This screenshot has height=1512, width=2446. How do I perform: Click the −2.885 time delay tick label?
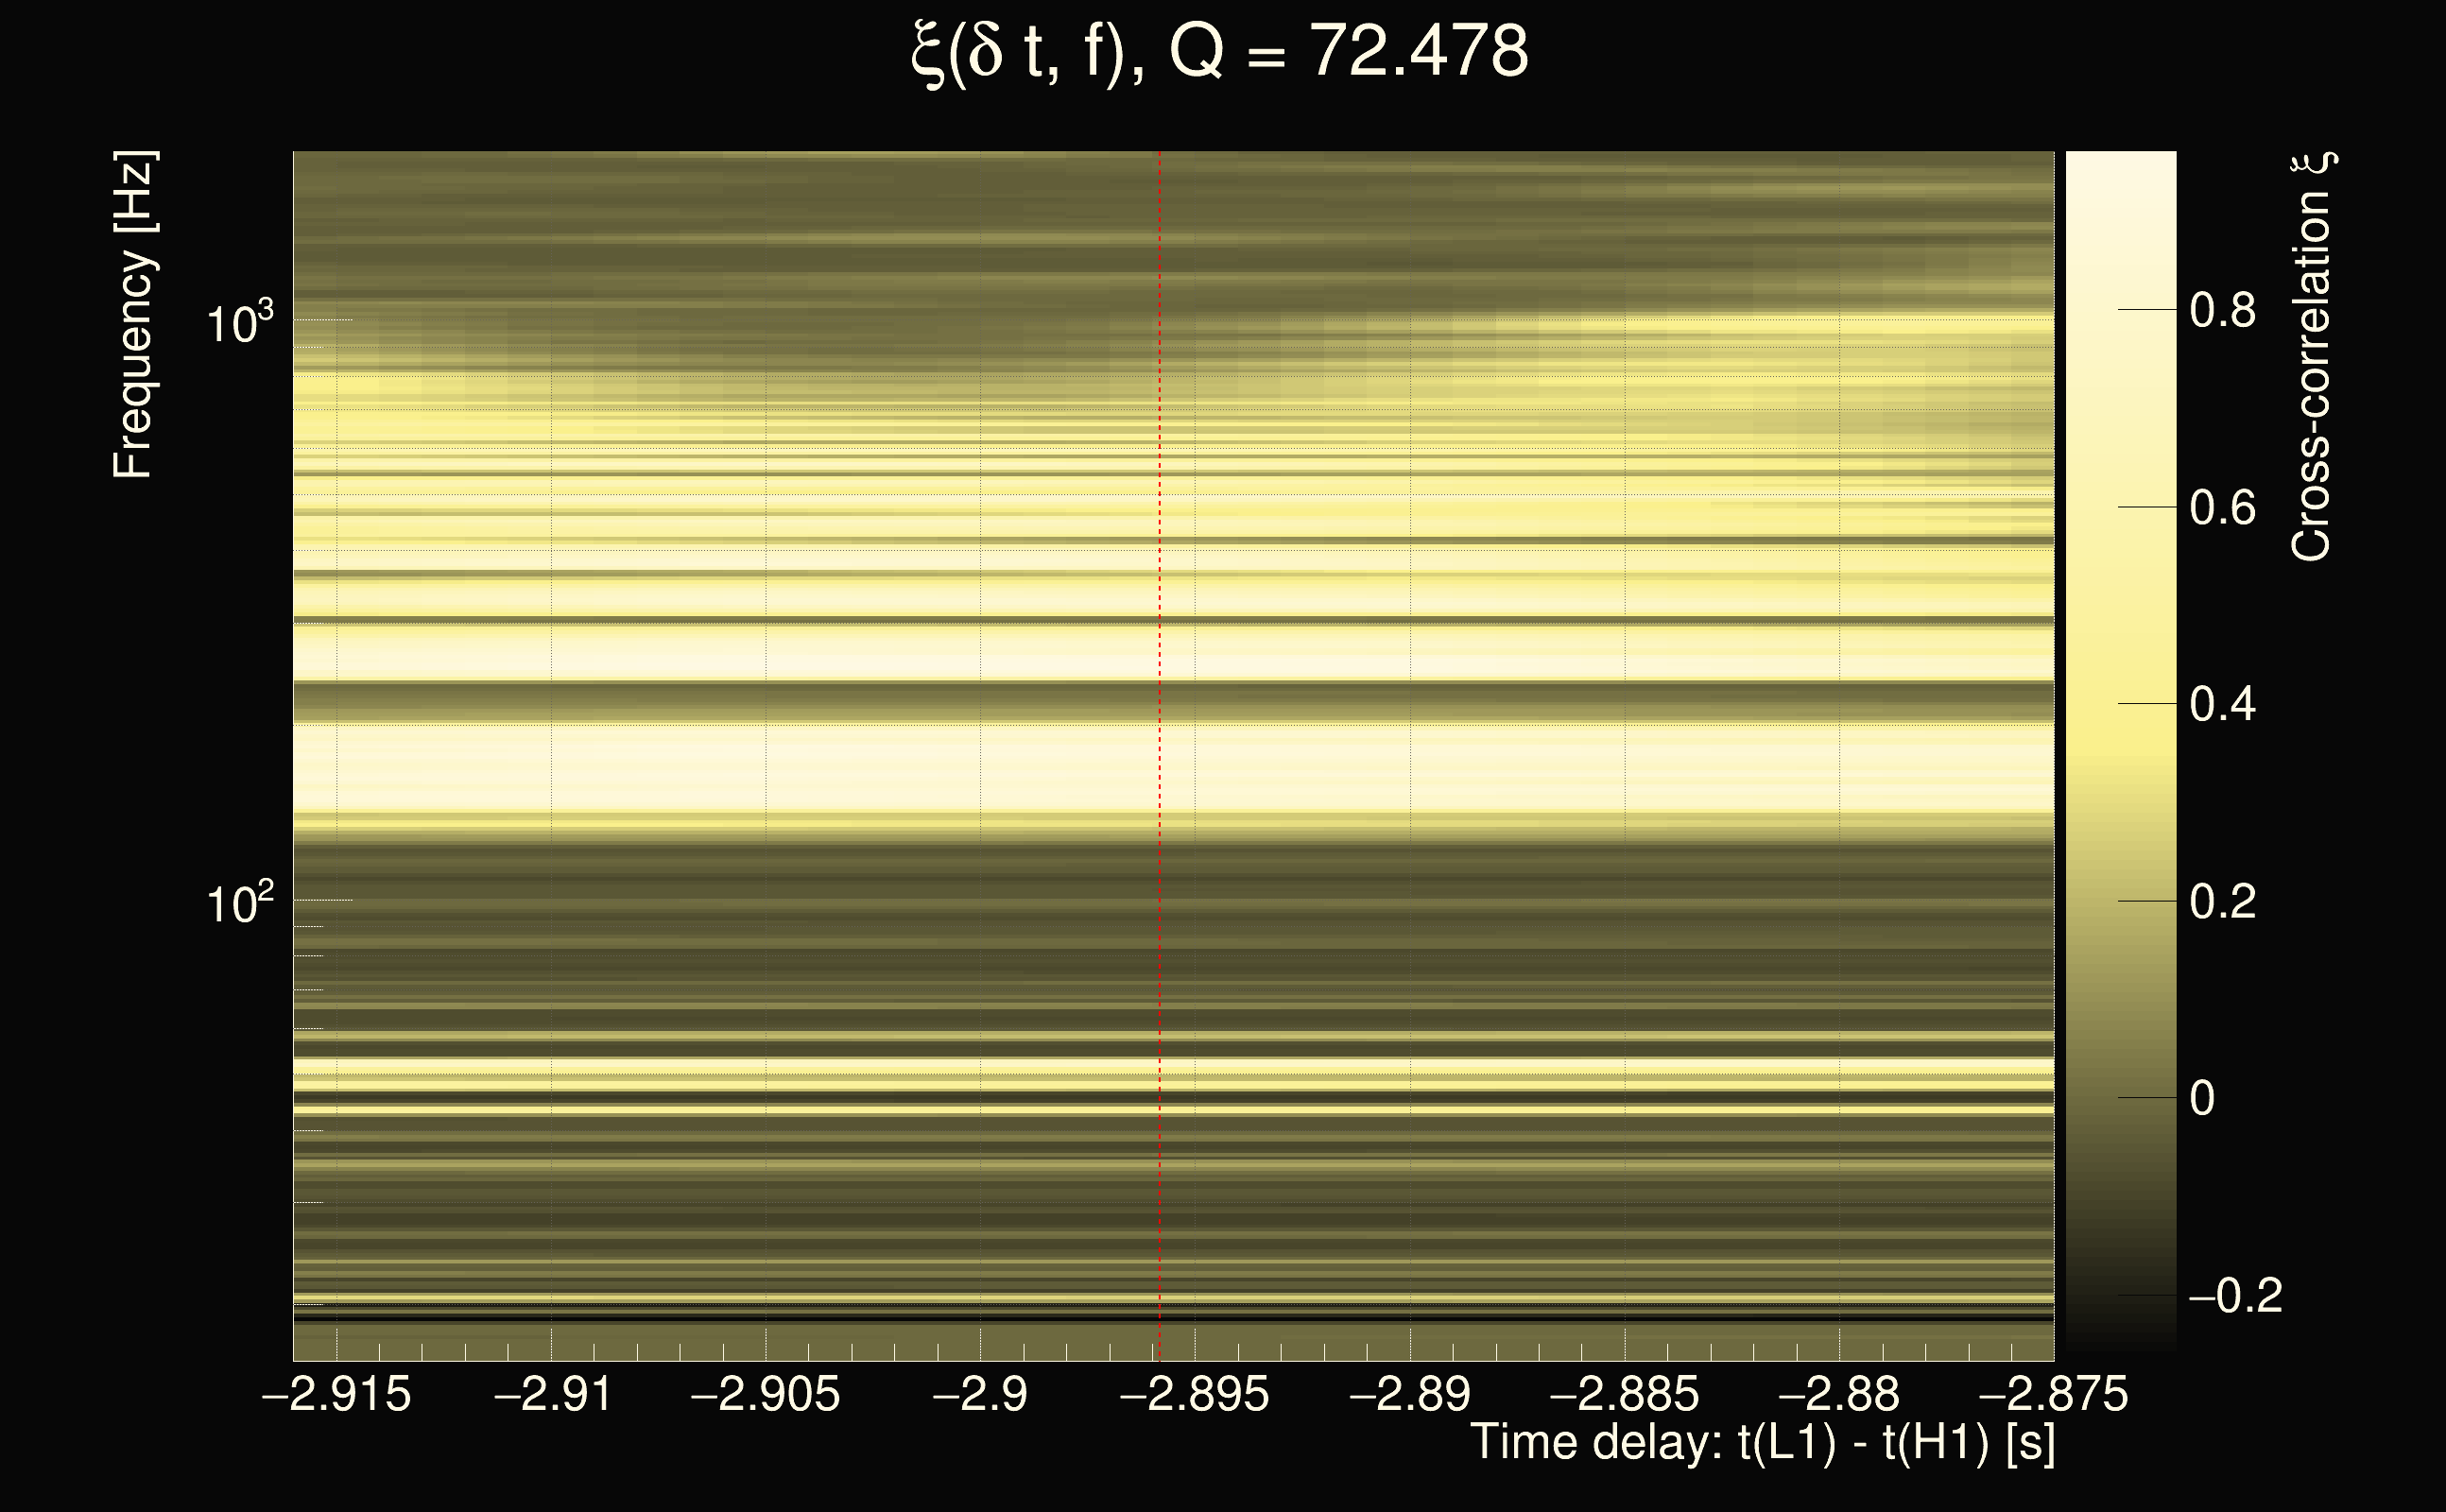(x=1624, y=1394)
